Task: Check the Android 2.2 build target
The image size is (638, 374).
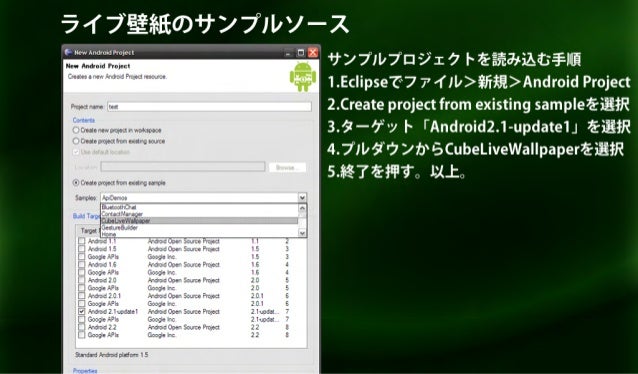Action: click(82, 327)
